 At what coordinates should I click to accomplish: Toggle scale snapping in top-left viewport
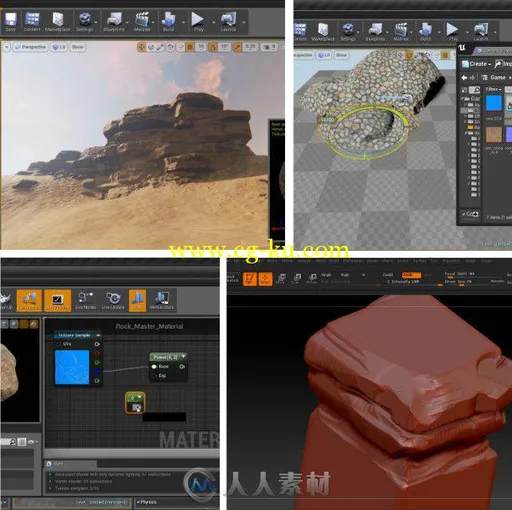coord(237,47)
